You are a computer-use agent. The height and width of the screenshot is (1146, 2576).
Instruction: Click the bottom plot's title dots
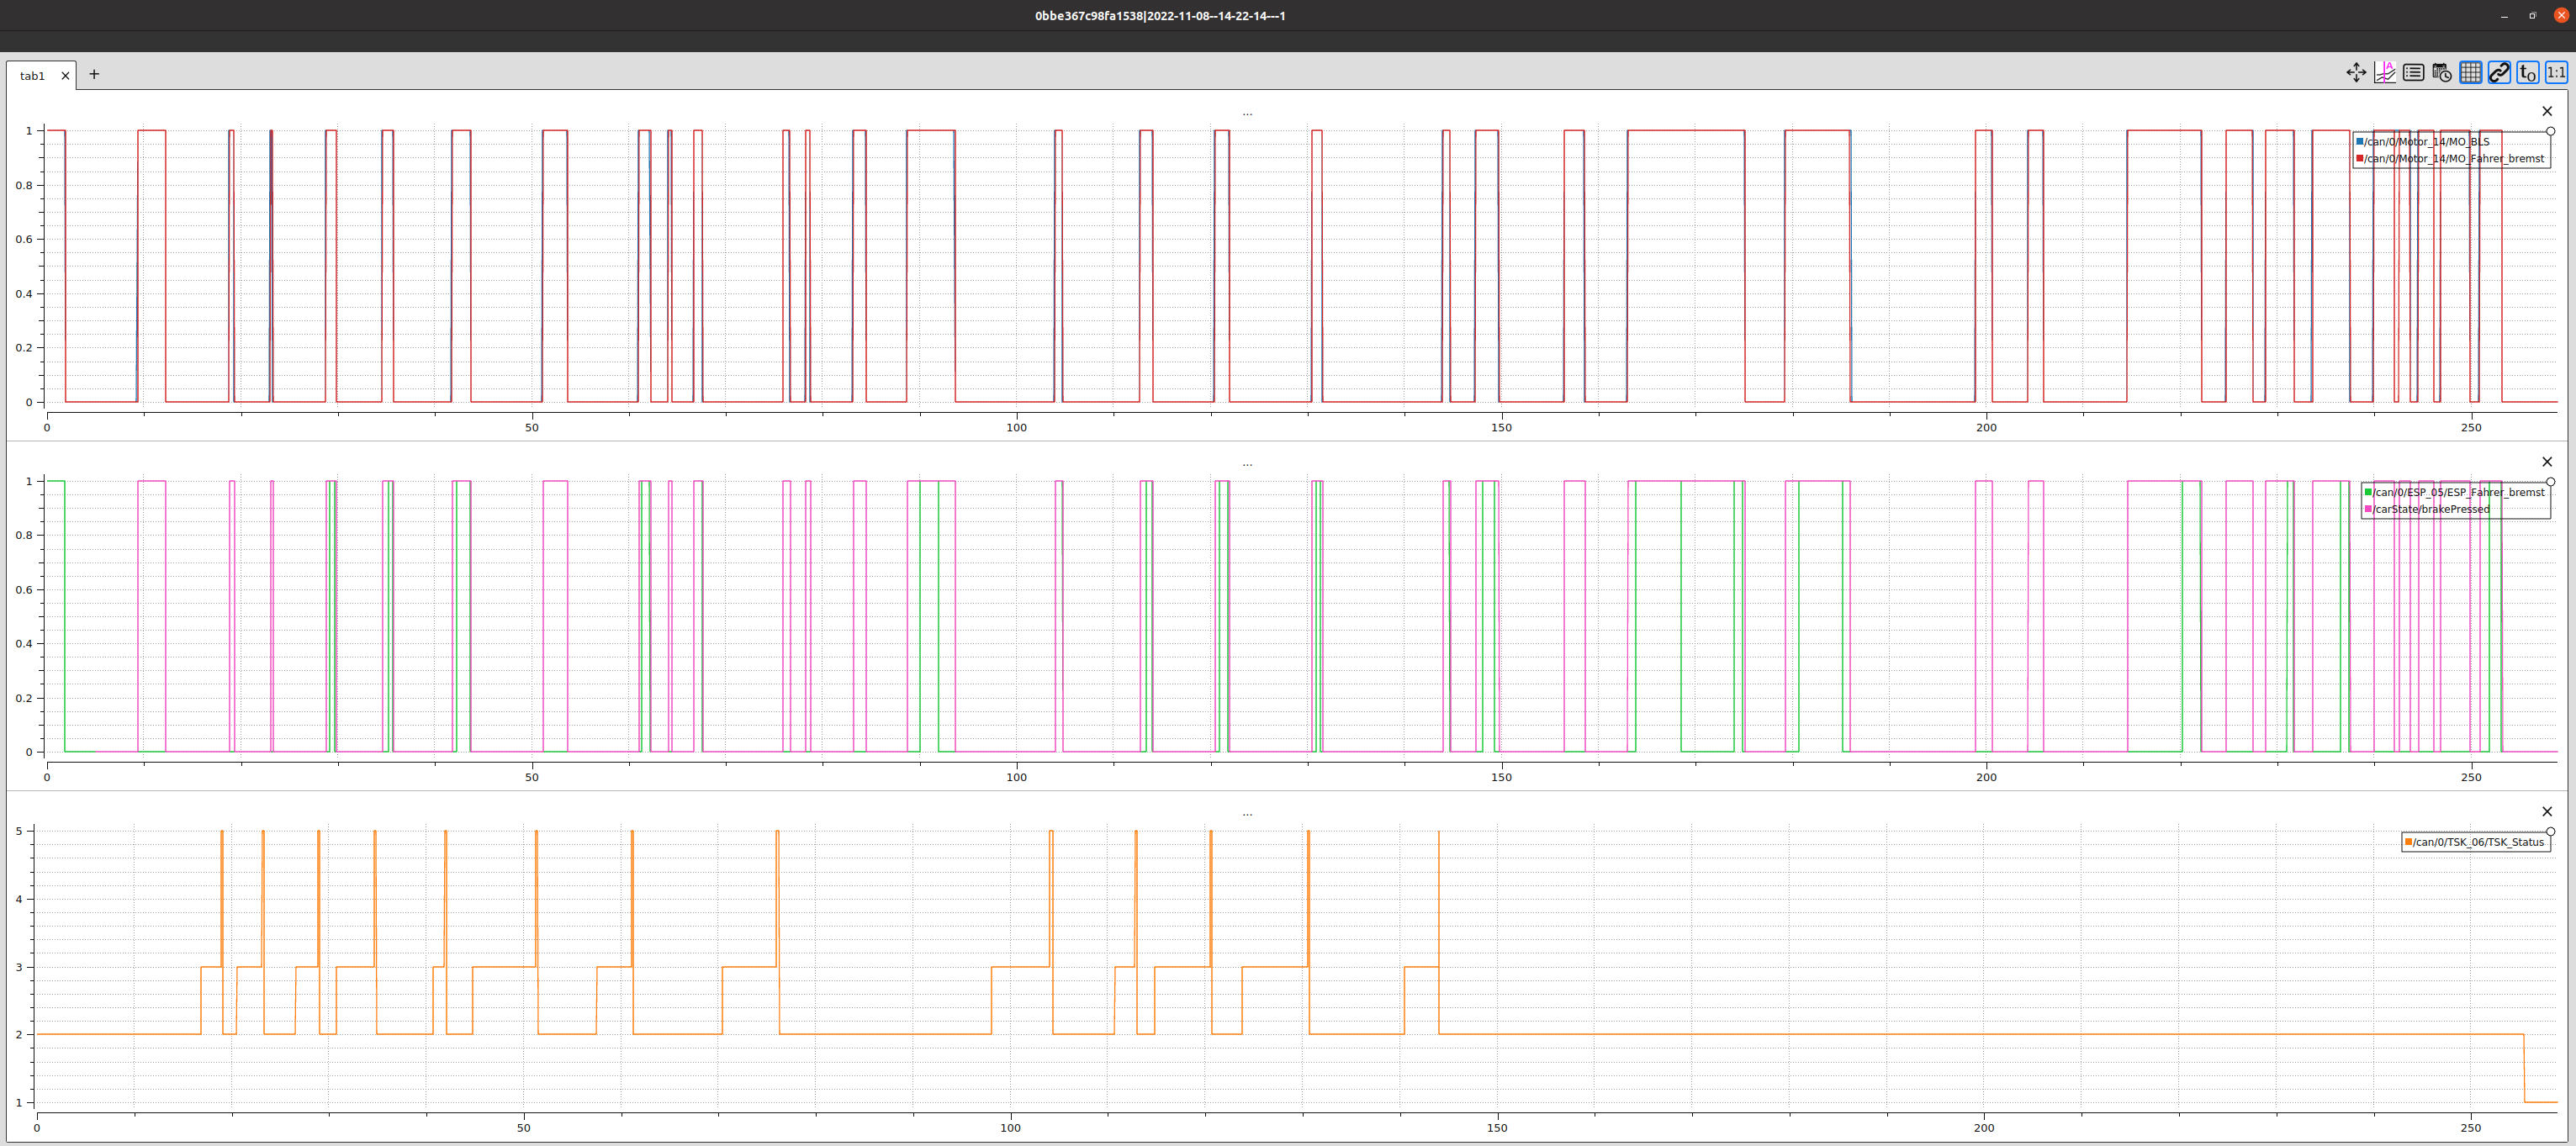[x=1247, y=815]
